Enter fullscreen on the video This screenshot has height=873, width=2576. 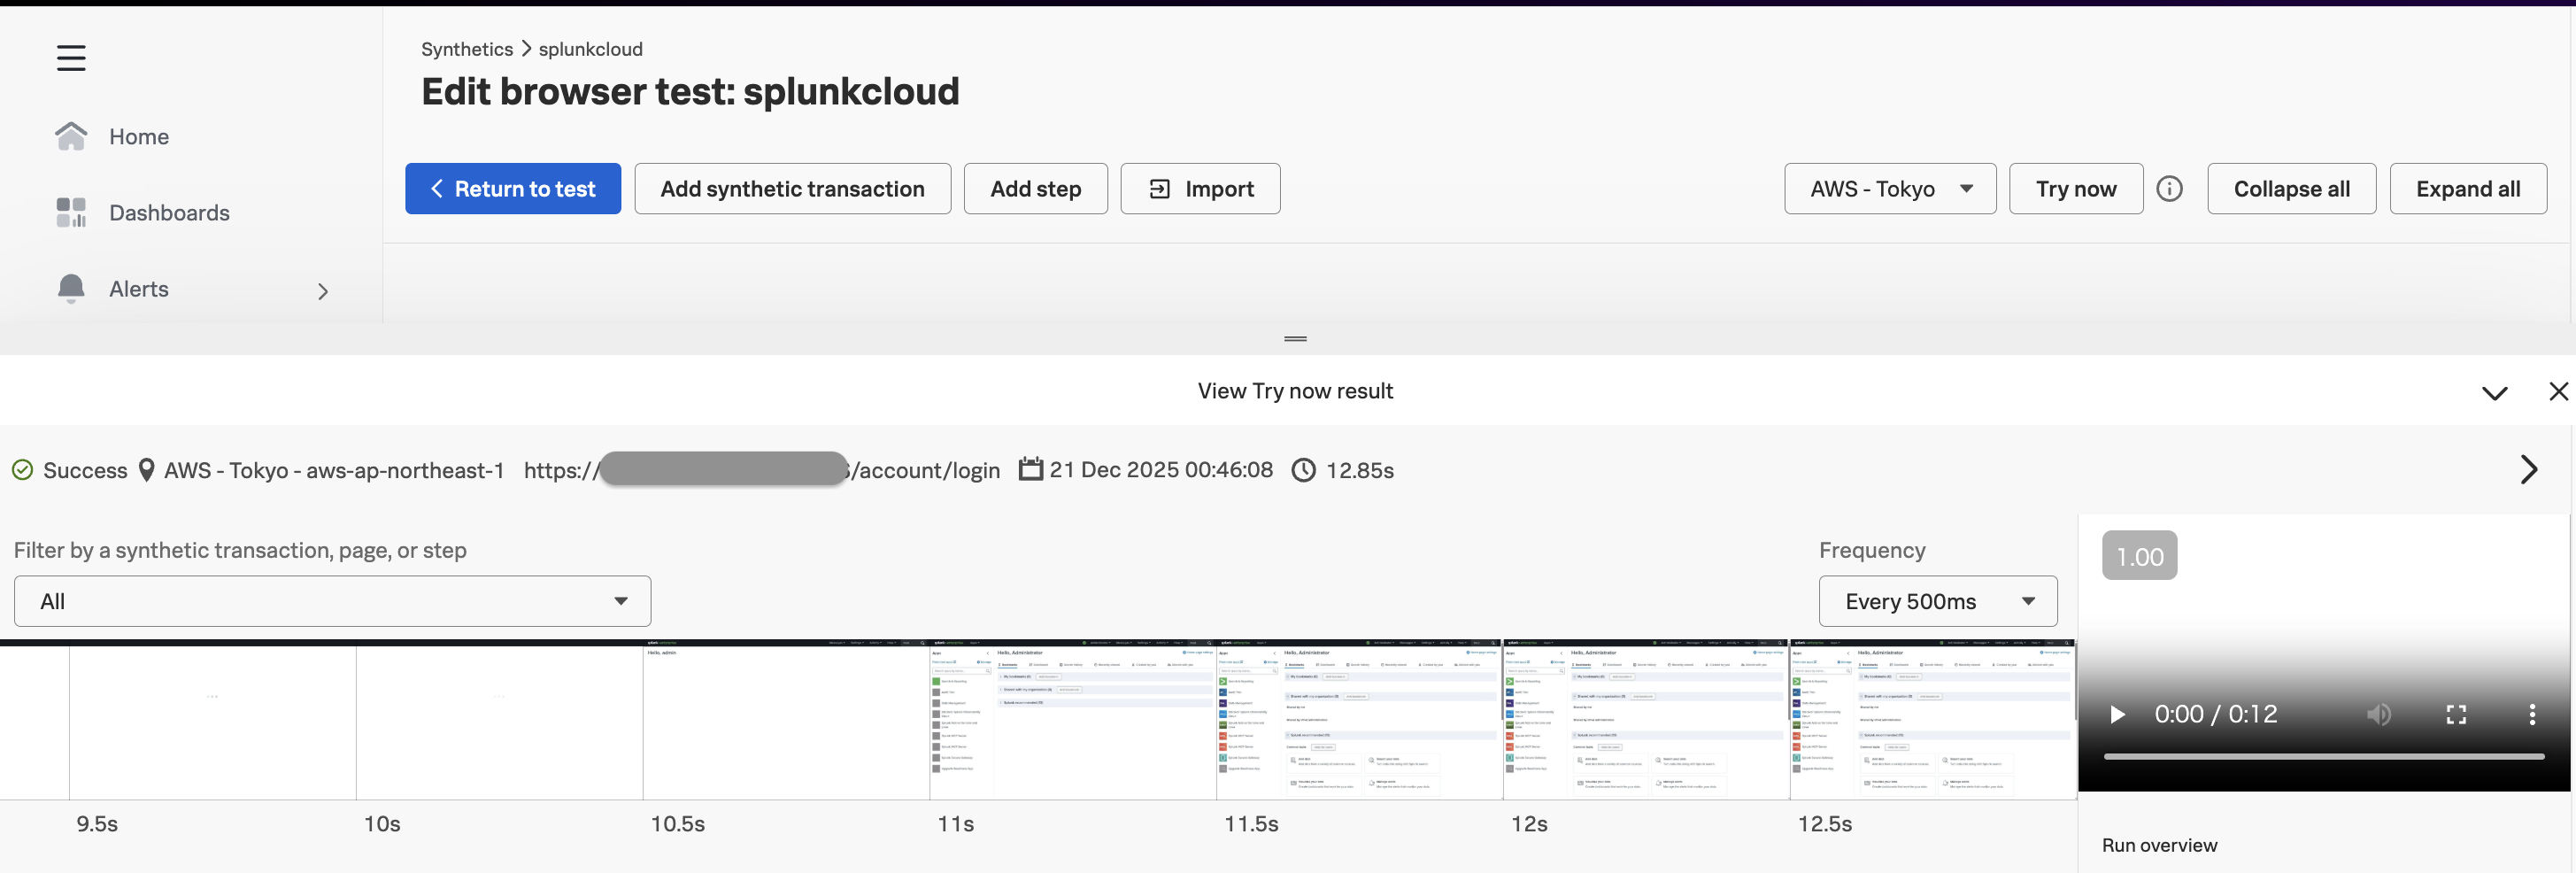[2456, 714]
